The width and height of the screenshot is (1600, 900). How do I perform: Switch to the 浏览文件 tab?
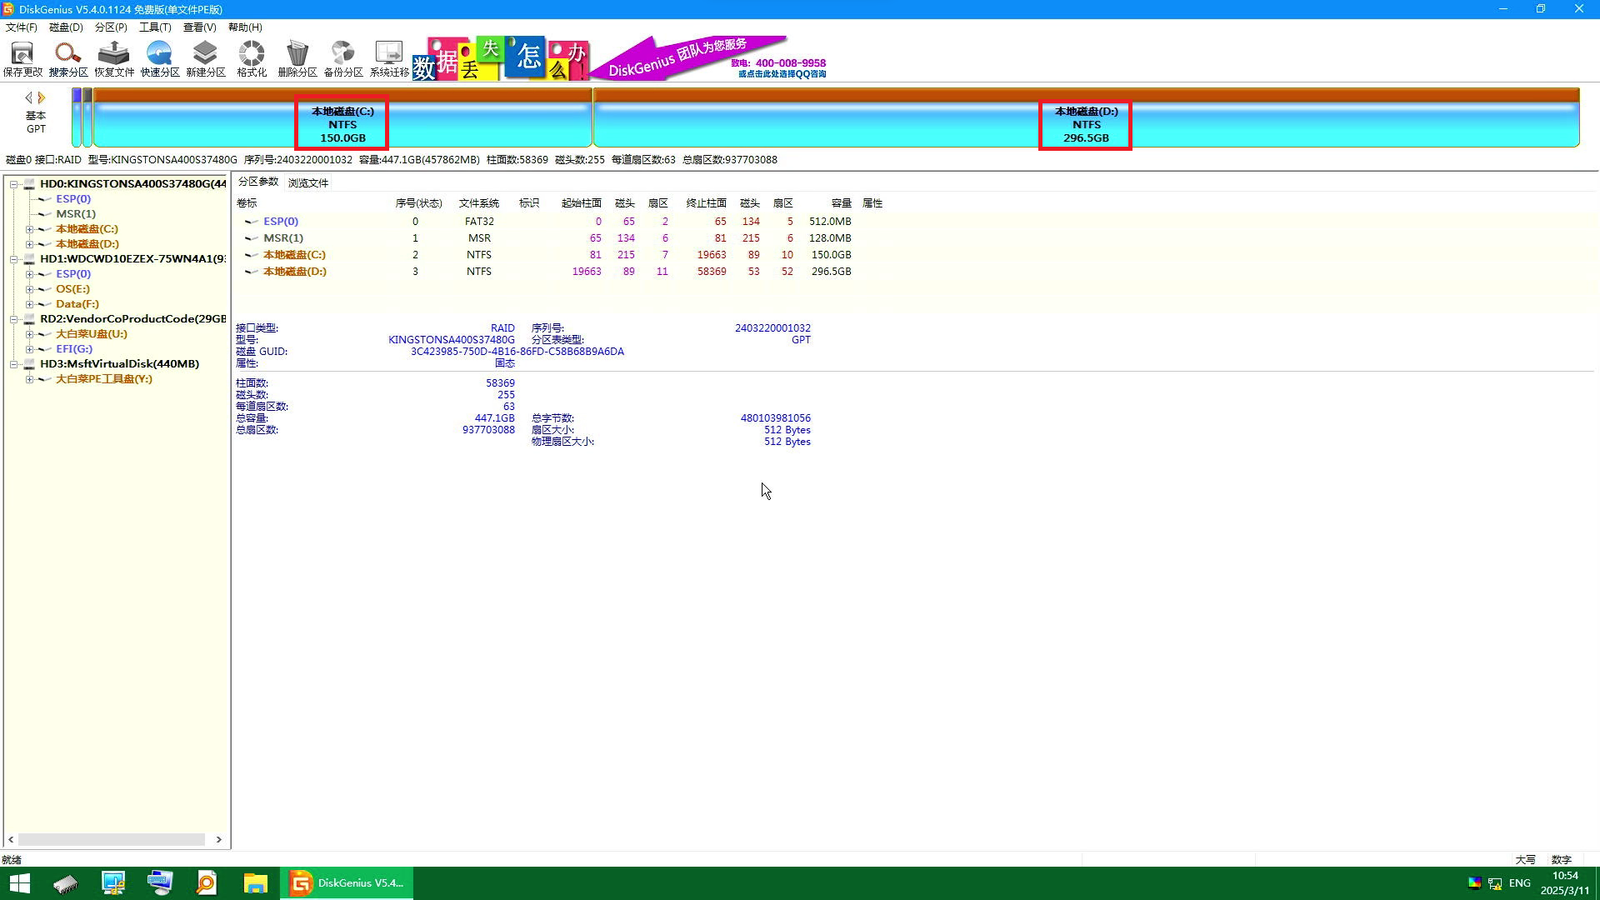(x=308, y=183)
